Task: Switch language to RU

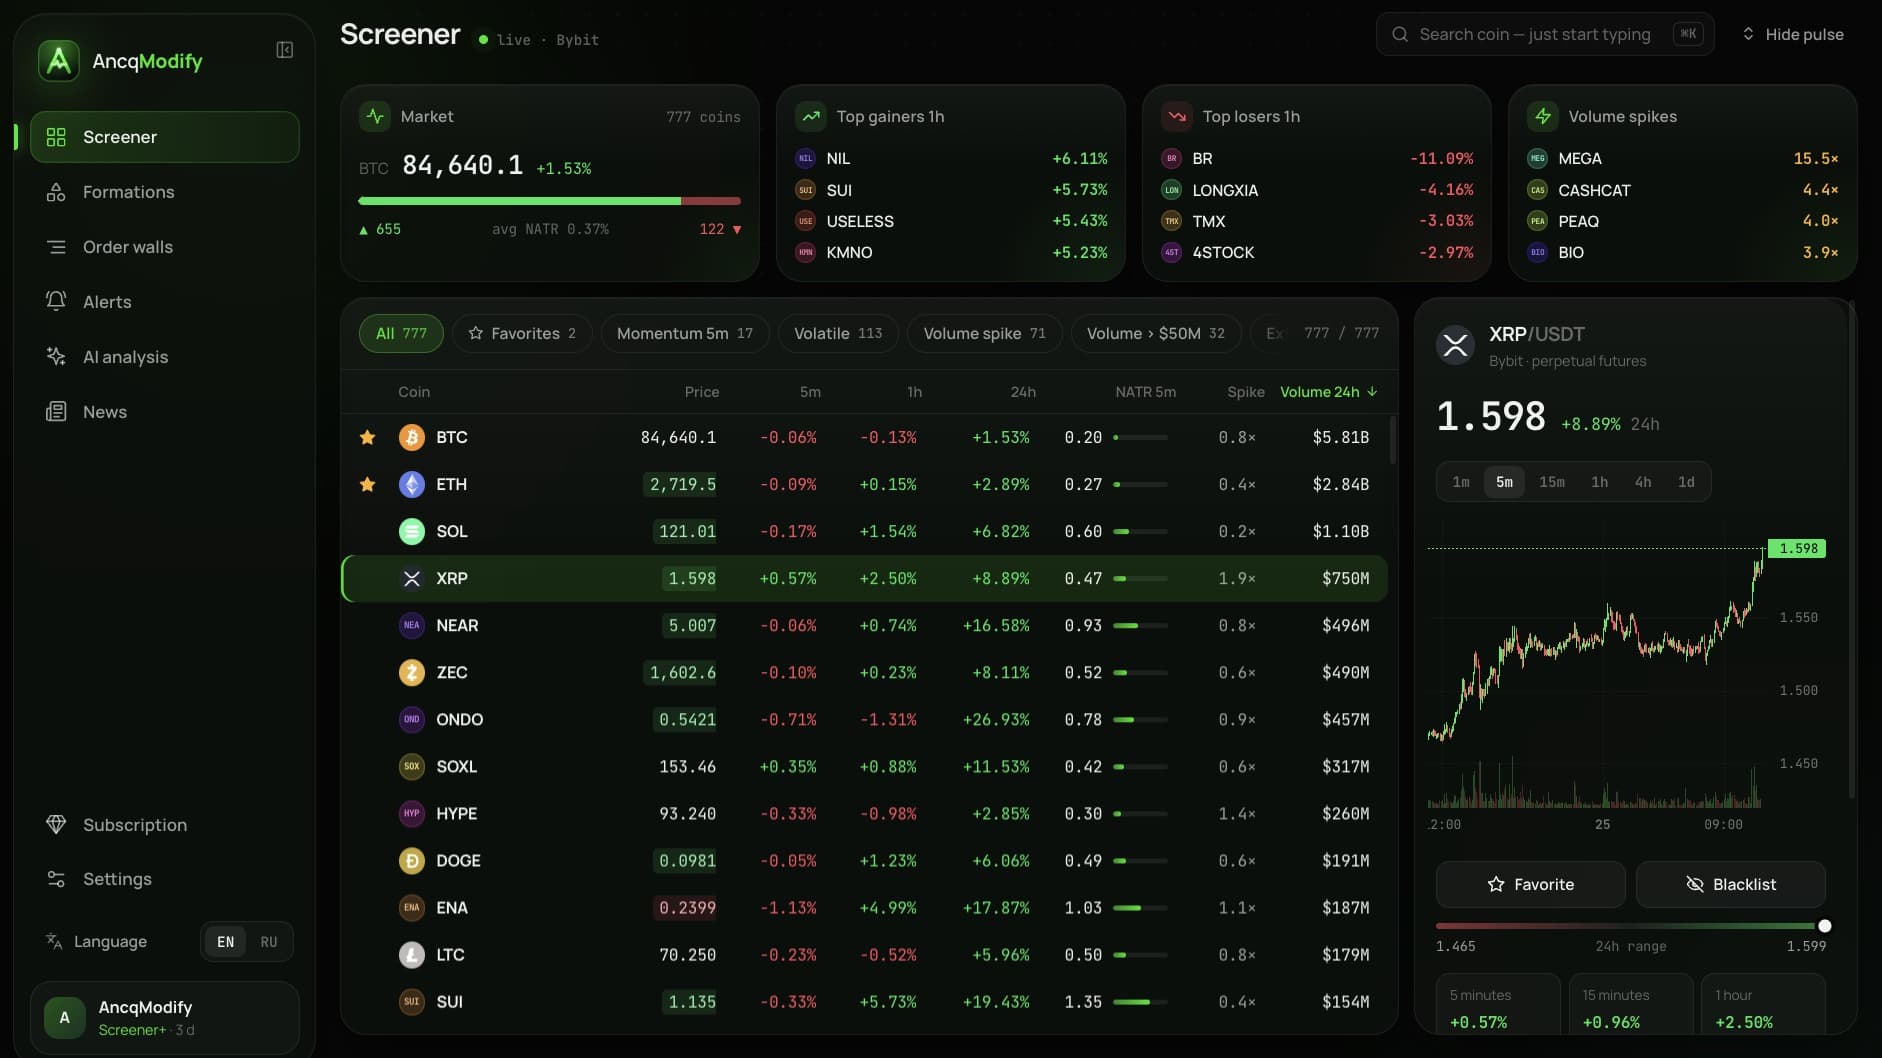Action: click(x=269, y=942)
